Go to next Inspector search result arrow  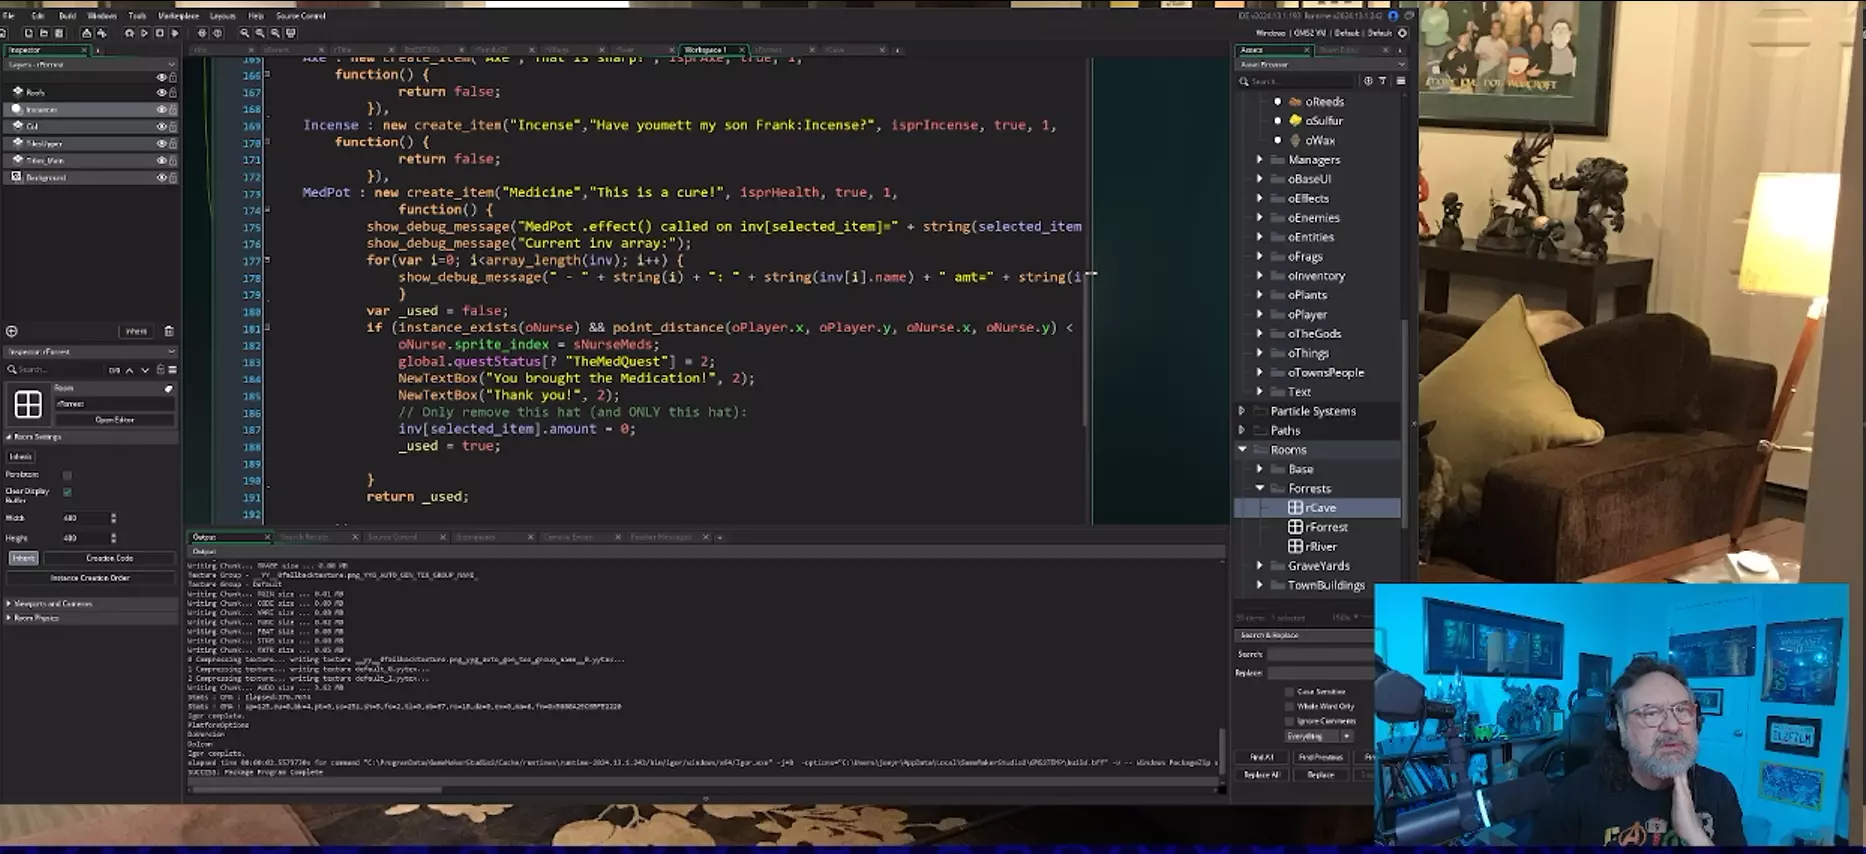tap(145, 370)
